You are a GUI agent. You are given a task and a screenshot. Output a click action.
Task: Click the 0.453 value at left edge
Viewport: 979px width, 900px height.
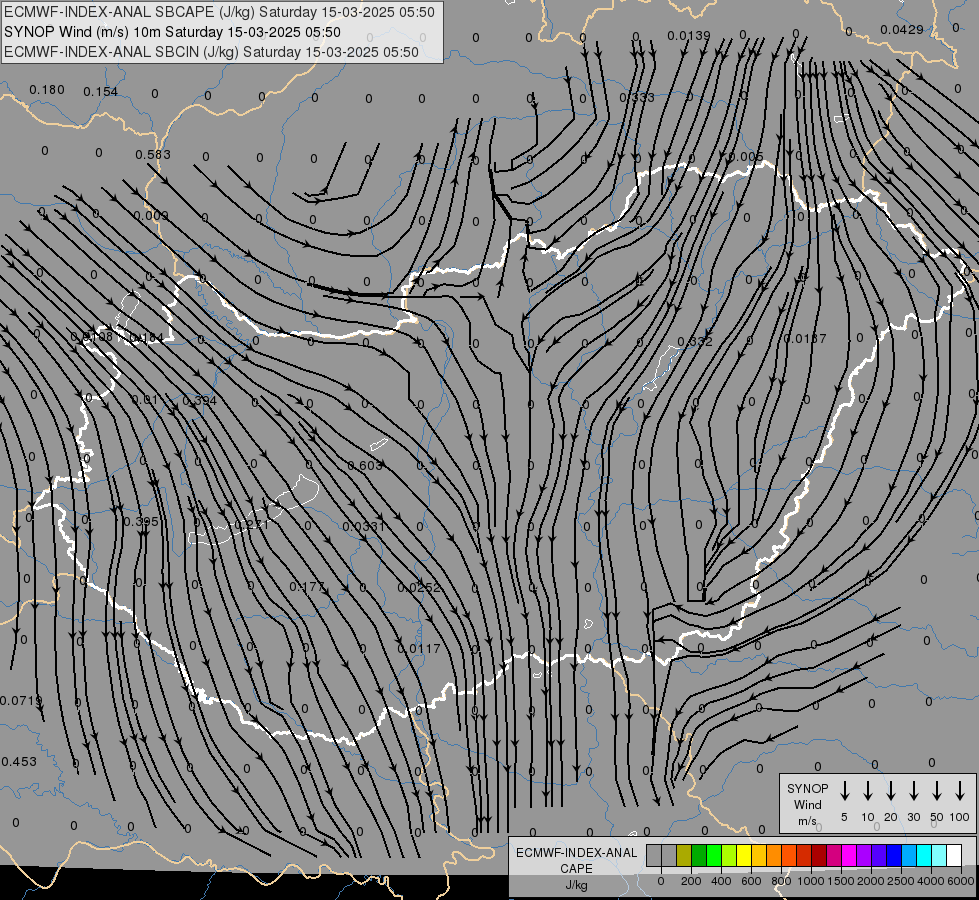[19, 762]
